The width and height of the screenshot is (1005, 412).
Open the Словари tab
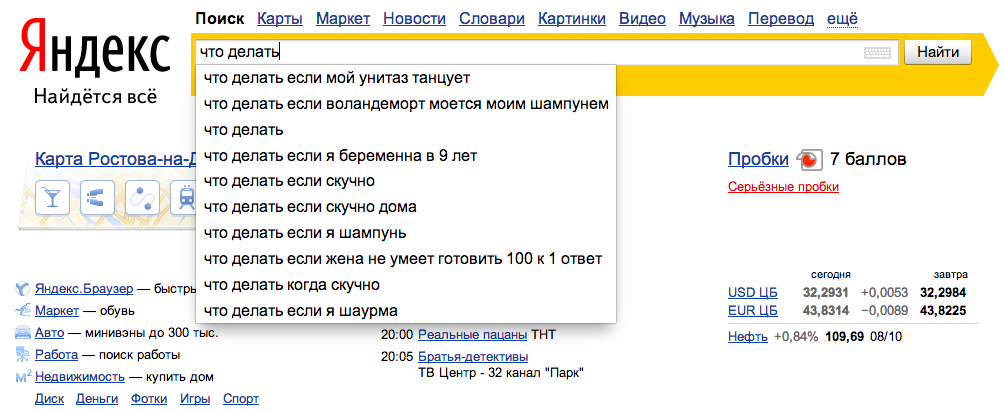[492, 19]
